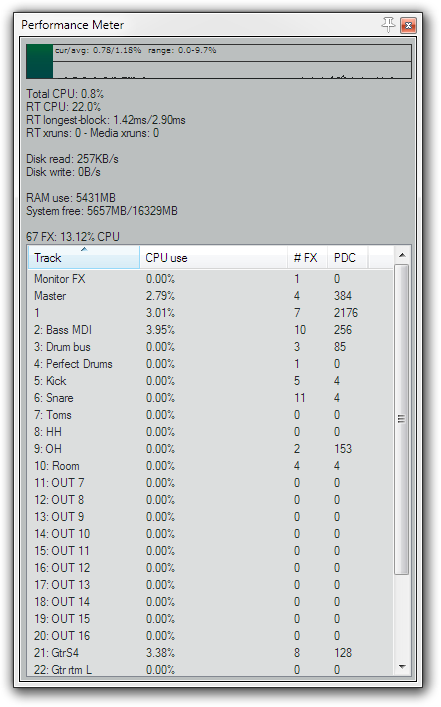Select the 10: Room track row
This screenshot has width=441, height=707.
[x=211, y=466]
